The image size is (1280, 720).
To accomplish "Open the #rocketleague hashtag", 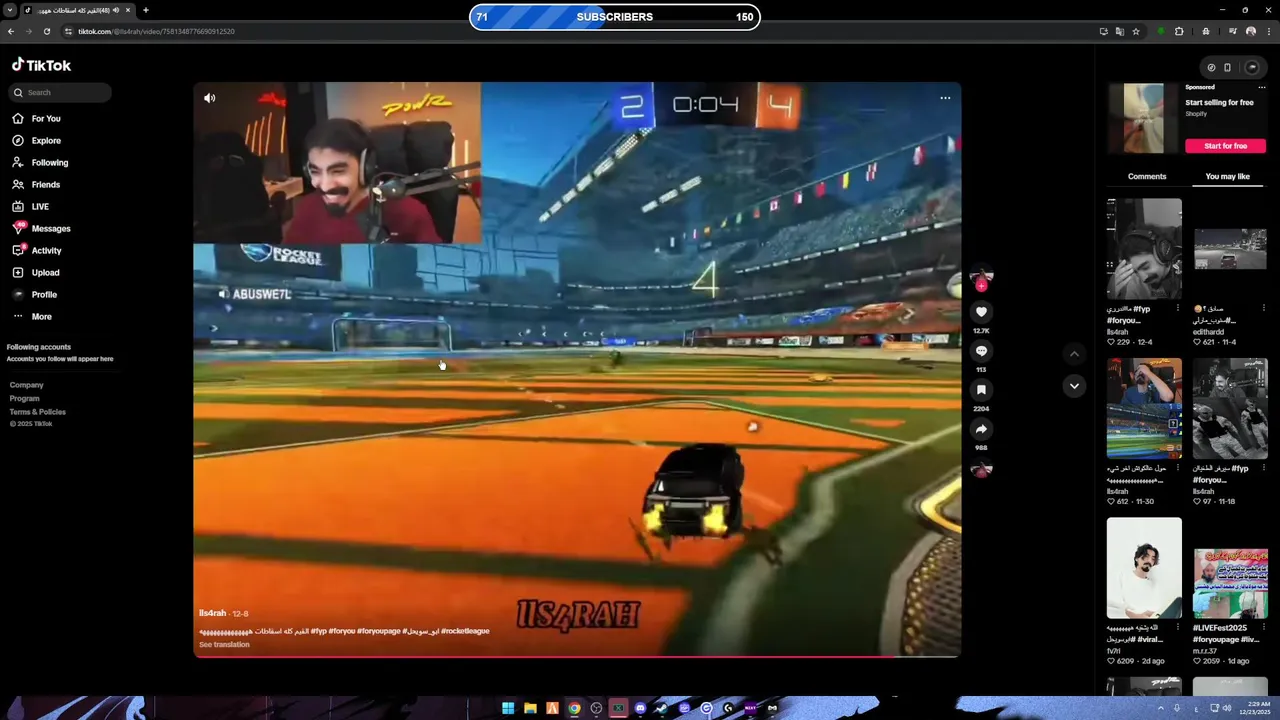I will [465, 632].
